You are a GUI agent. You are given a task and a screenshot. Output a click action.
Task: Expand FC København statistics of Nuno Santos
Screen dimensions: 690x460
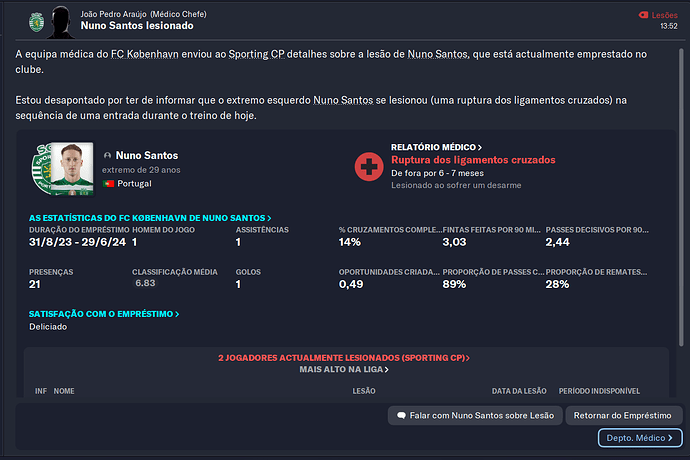click(x=150, y=218)
